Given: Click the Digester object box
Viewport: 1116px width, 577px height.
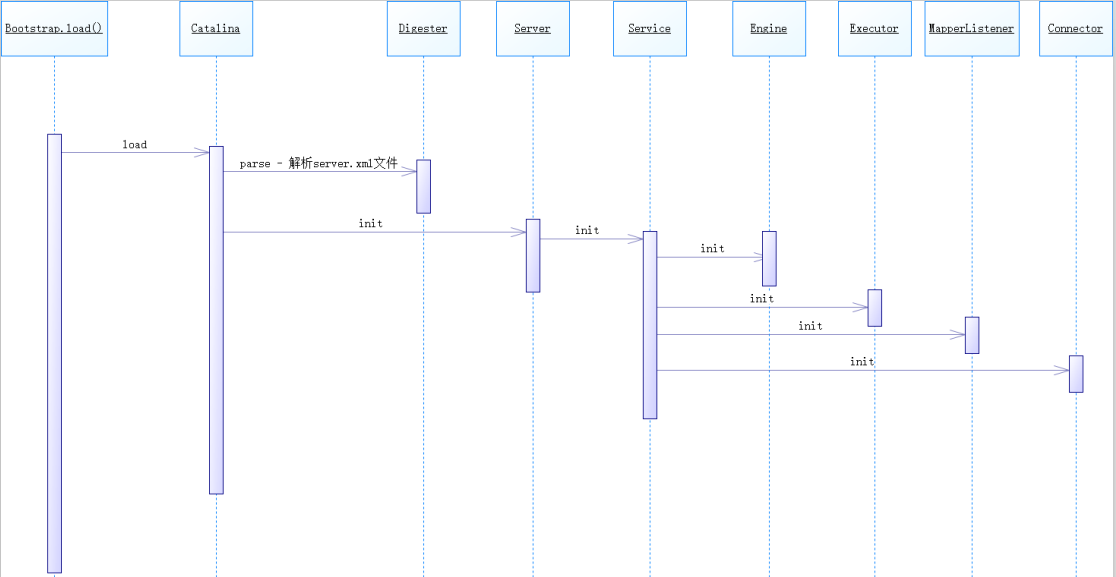Looking at the screenshot, I should point(423,28).
